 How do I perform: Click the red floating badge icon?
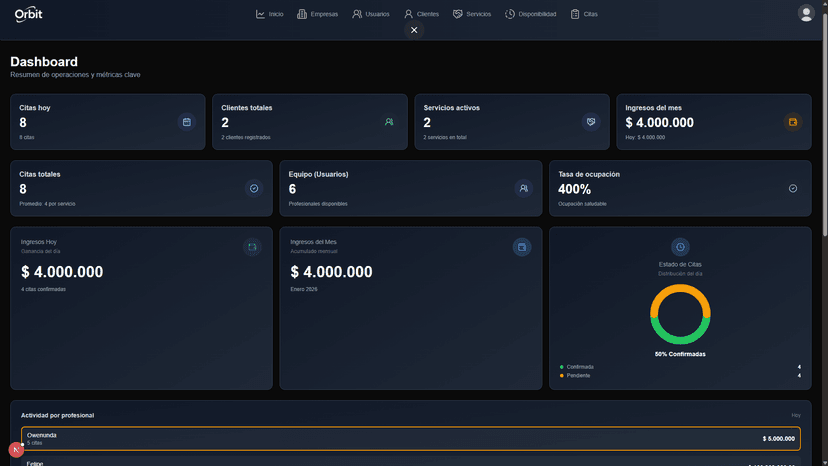coord(16,450)
